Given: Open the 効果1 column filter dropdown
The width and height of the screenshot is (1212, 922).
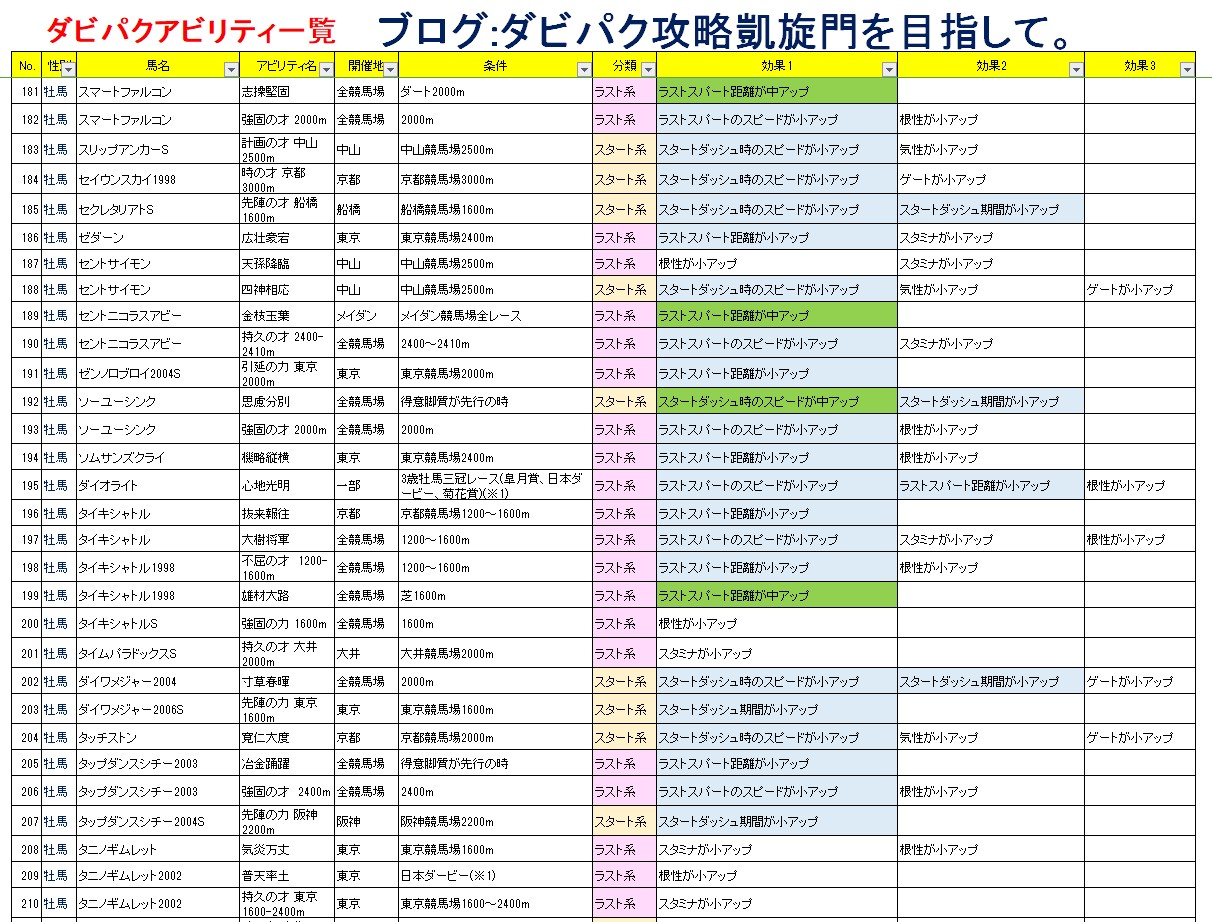Looking at the screenshot, I should (889, 69).
